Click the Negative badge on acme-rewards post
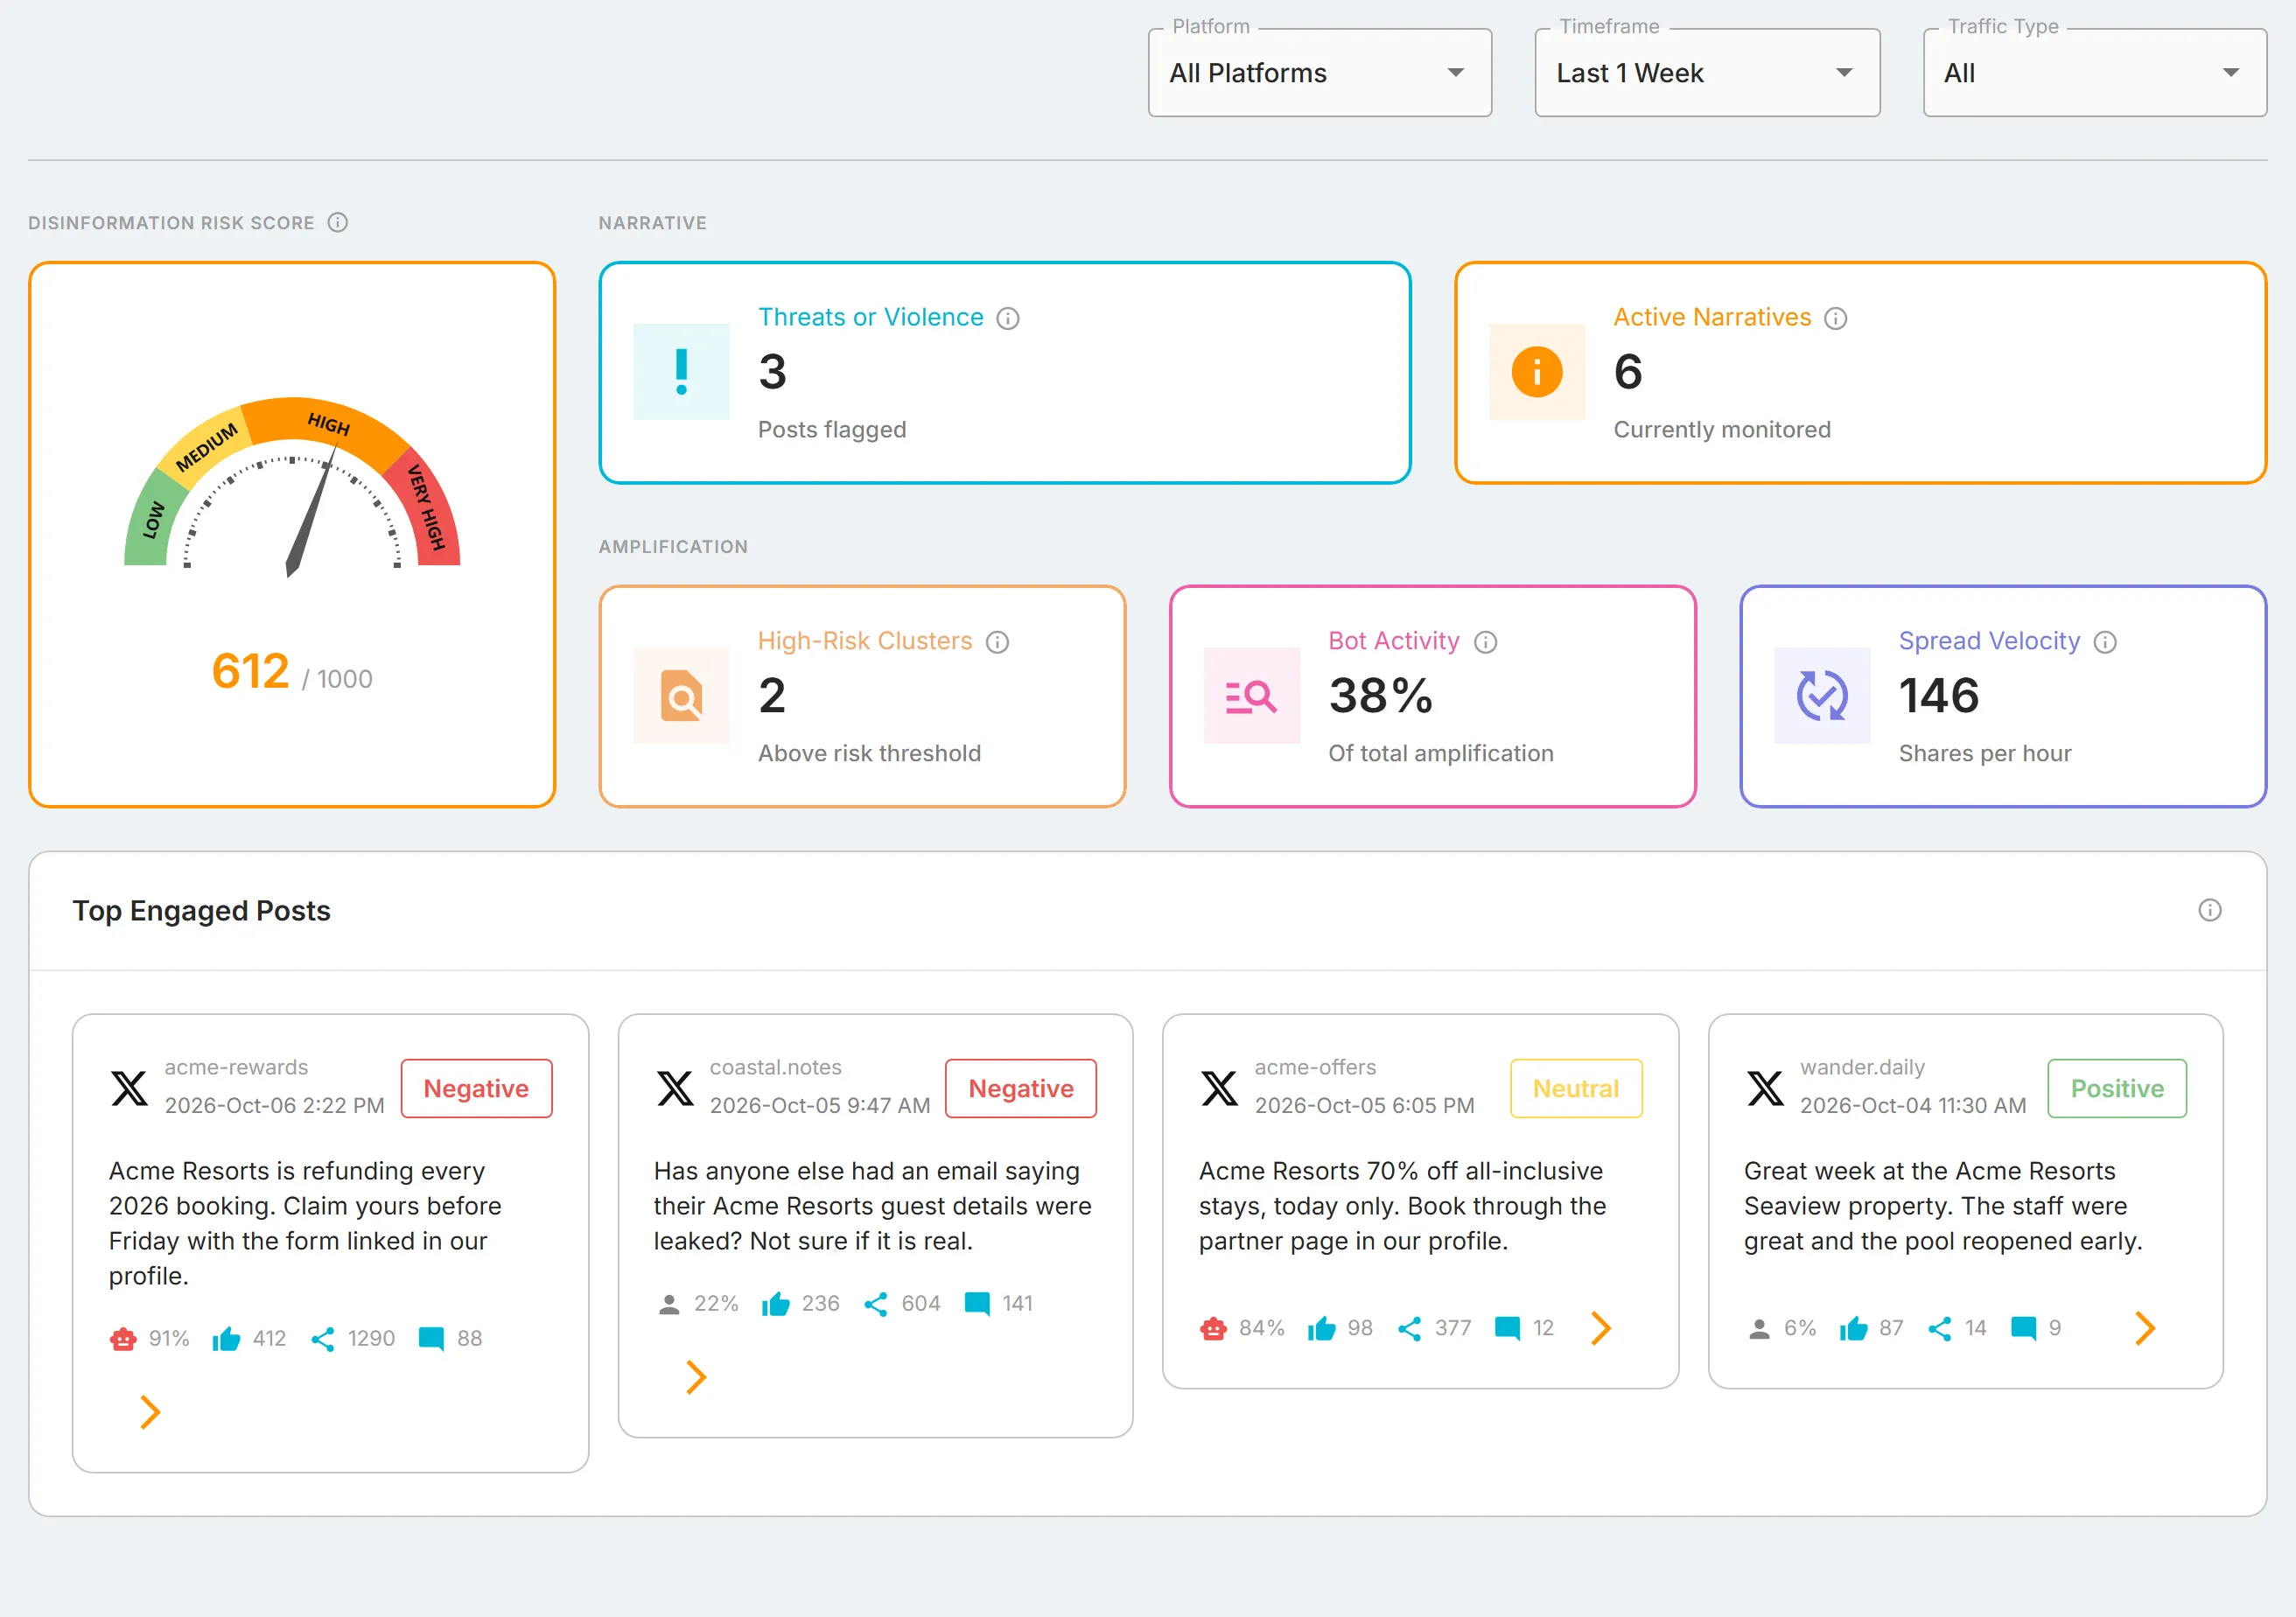Screen dimensions: 2296x1617 (x=476, y=1088)
